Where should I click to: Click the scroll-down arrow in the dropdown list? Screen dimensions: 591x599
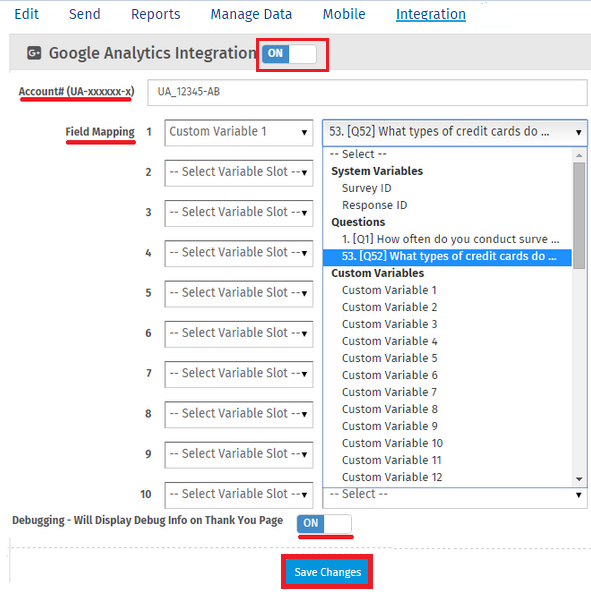click(579, 479)
